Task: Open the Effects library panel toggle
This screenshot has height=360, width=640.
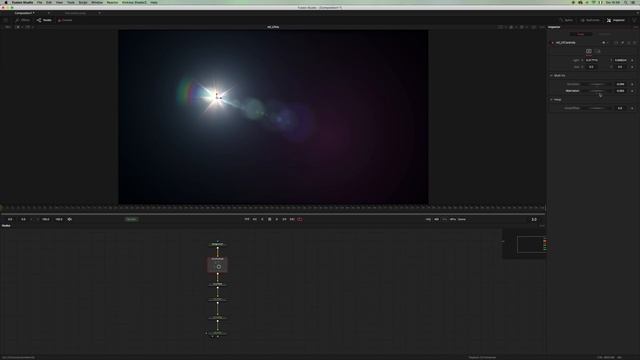Action: 22,20
